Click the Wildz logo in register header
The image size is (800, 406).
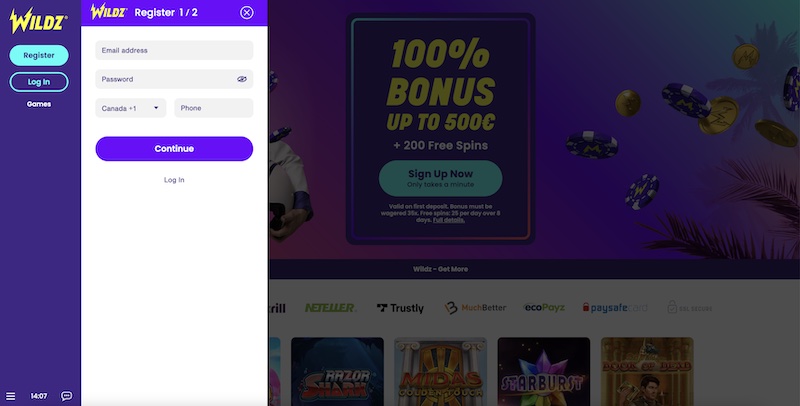[x=109, y=12]
